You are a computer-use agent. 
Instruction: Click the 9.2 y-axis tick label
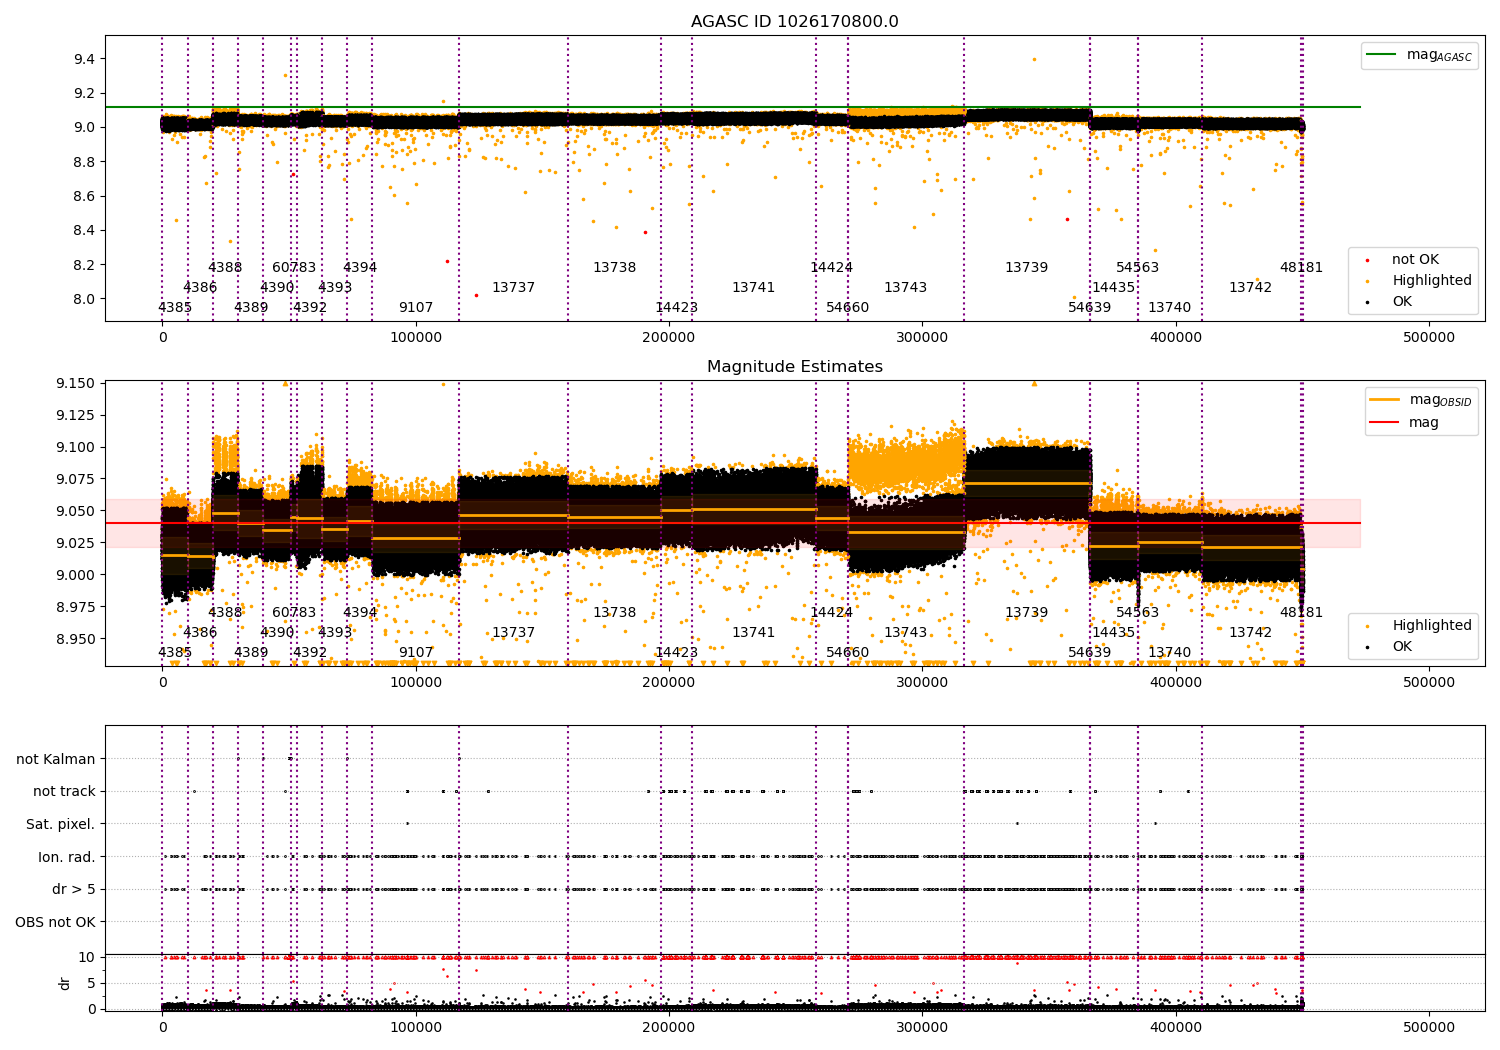pyautogui.click(x=84, y=93)
